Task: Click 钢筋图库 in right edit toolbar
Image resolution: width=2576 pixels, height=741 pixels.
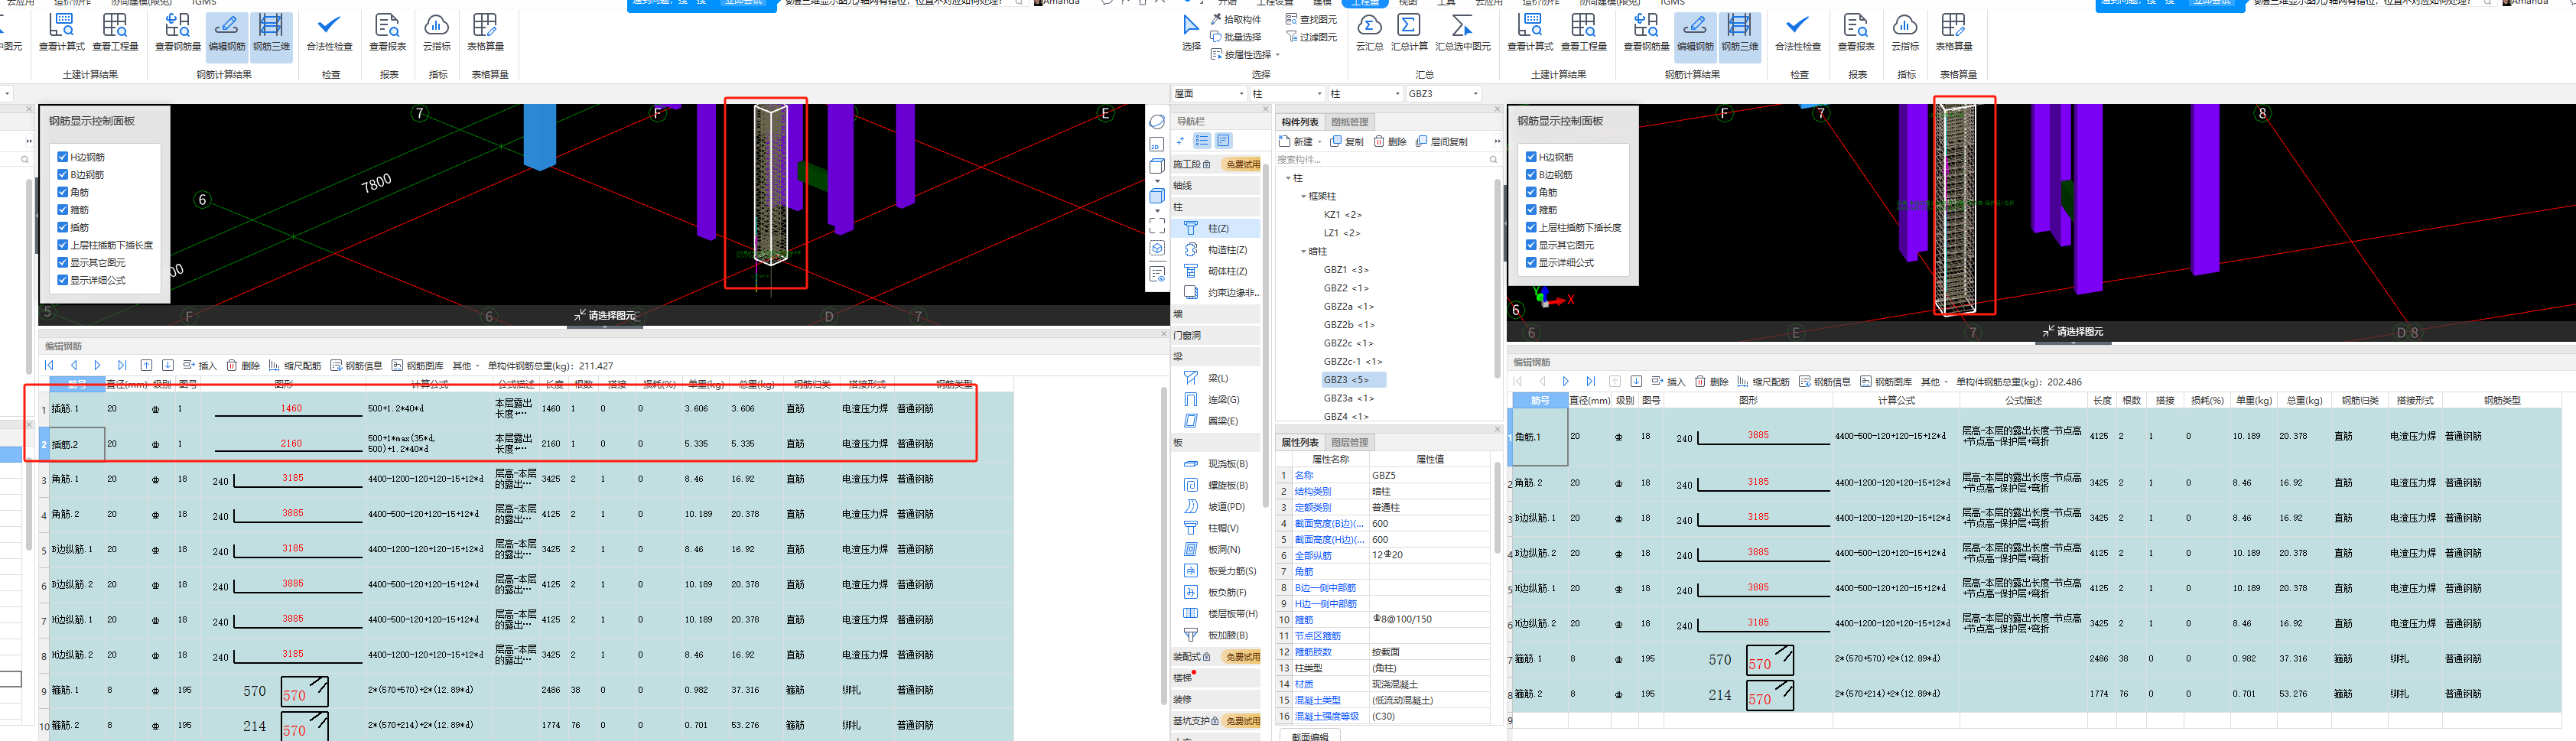Action: click(x=1886, y=382)
